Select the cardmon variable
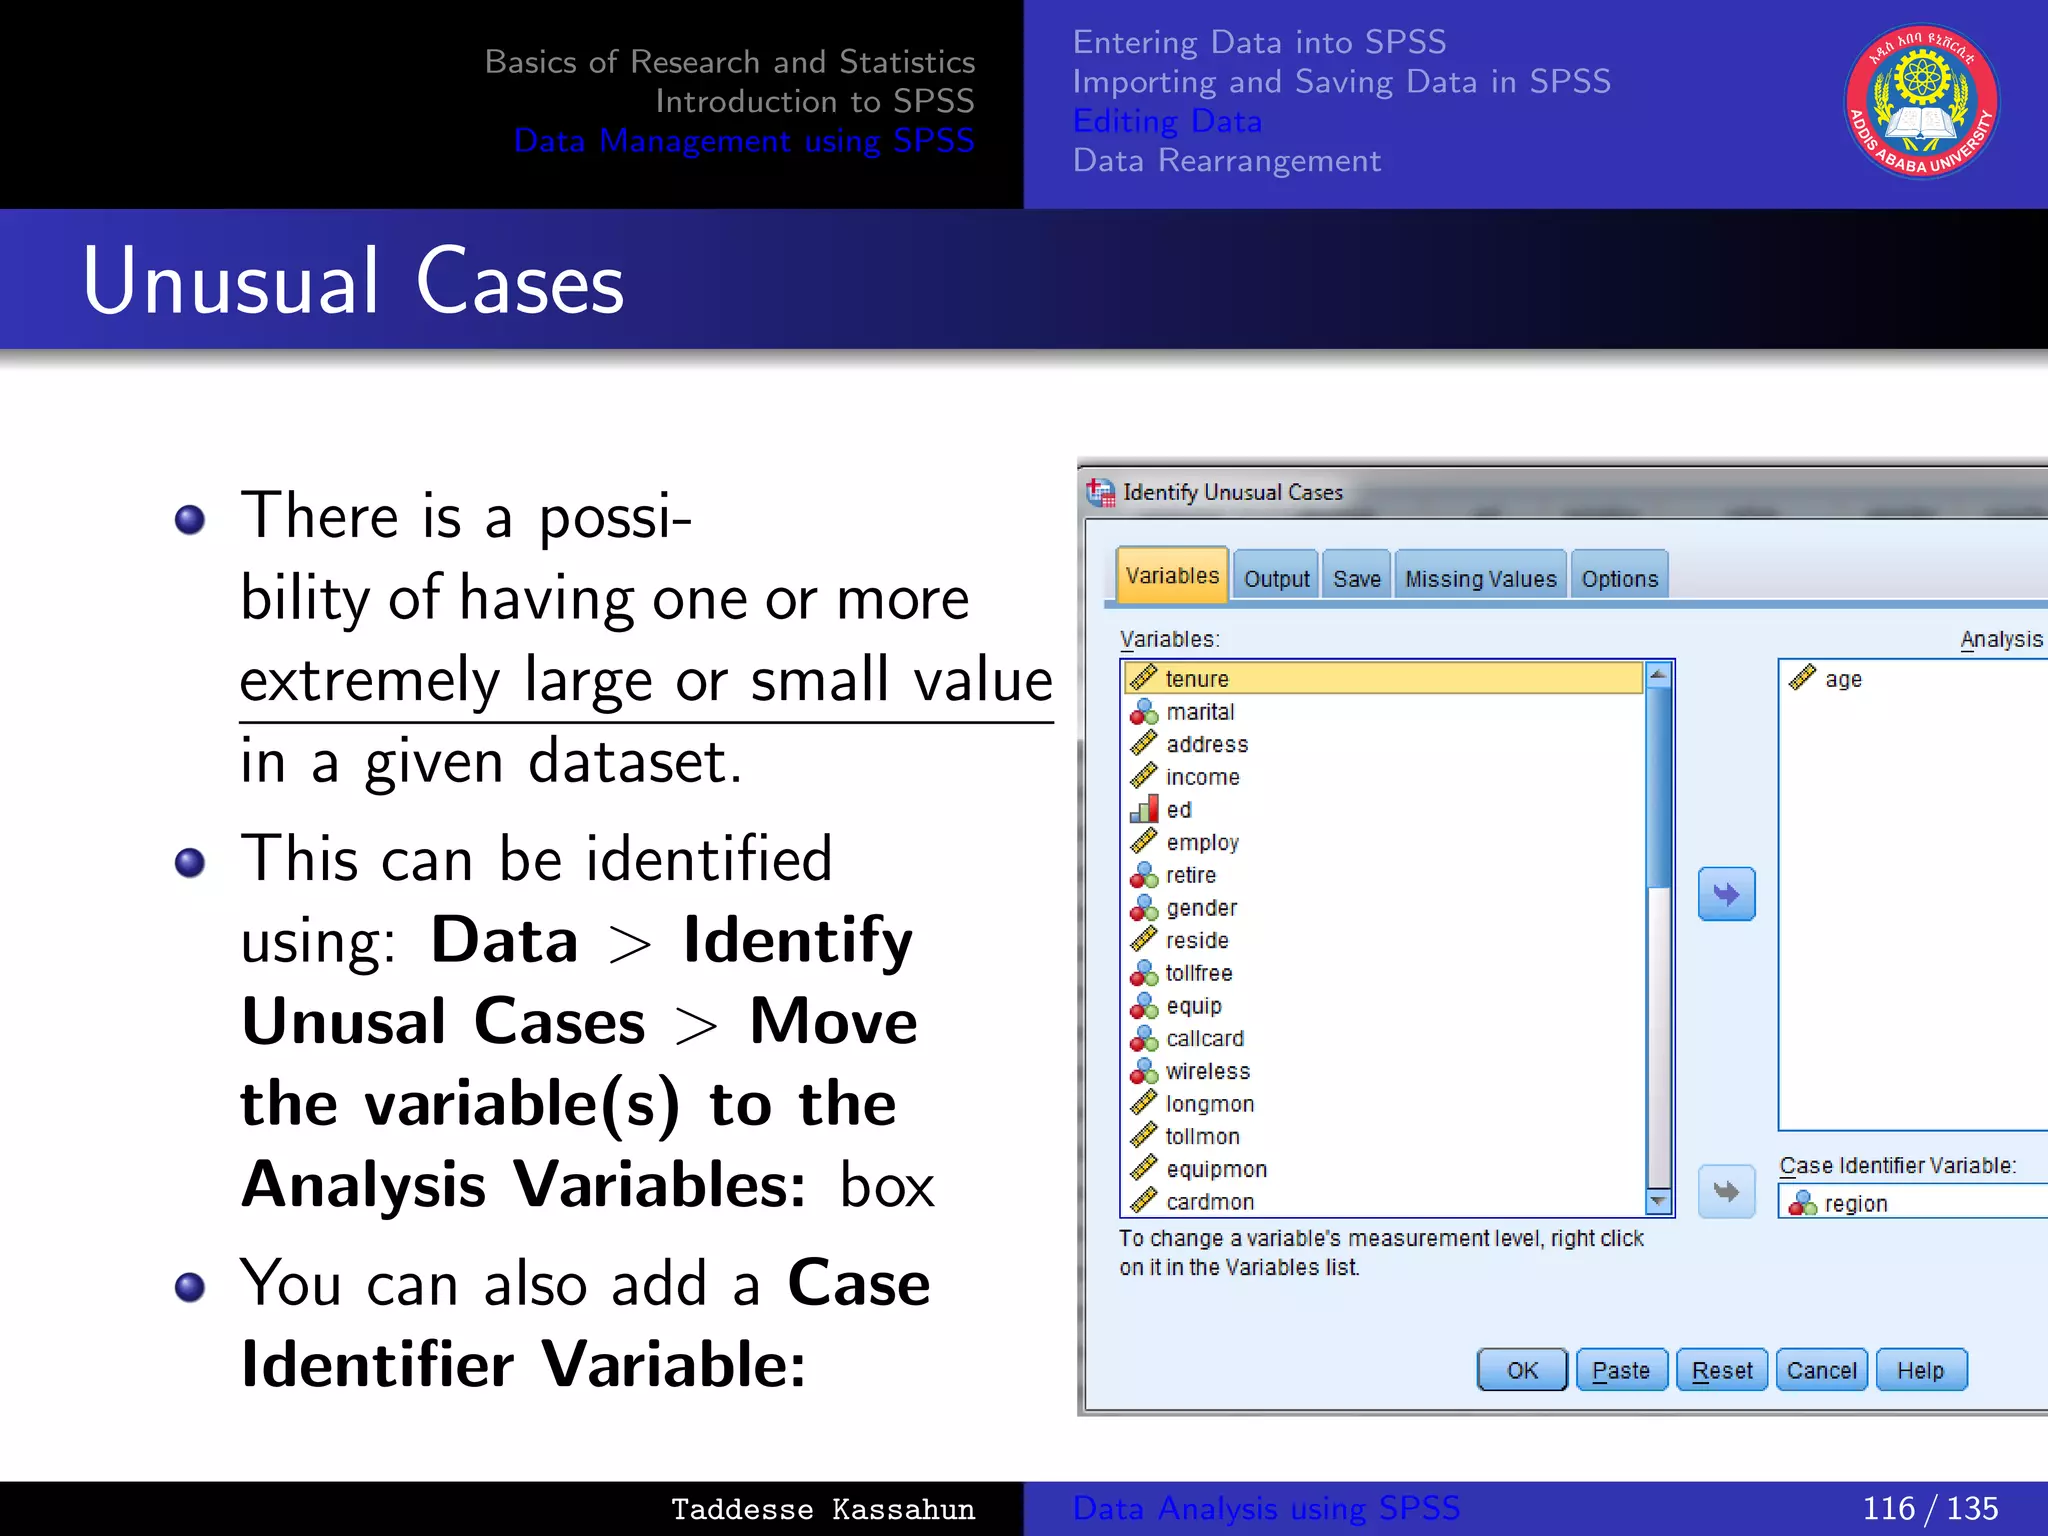Viewport: 2048px width, 1536px height. tap(1385, 1201)
